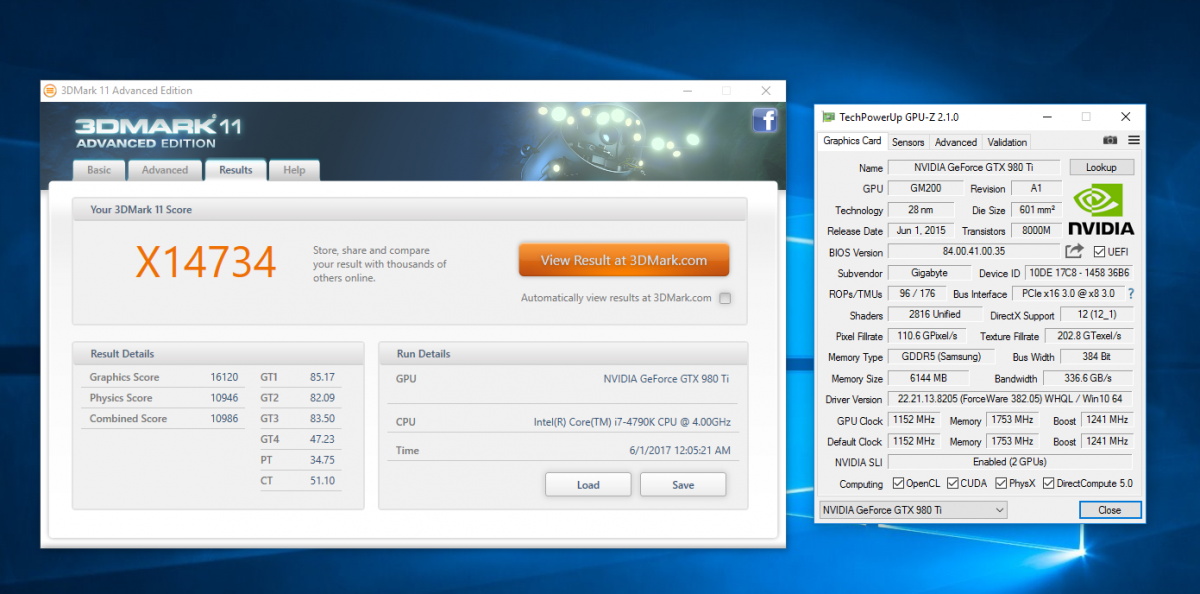The height and width of the screenshot is (594, 1200).
Task: Switch to the Sensors tab in GPU-Z
Action: 908,142
